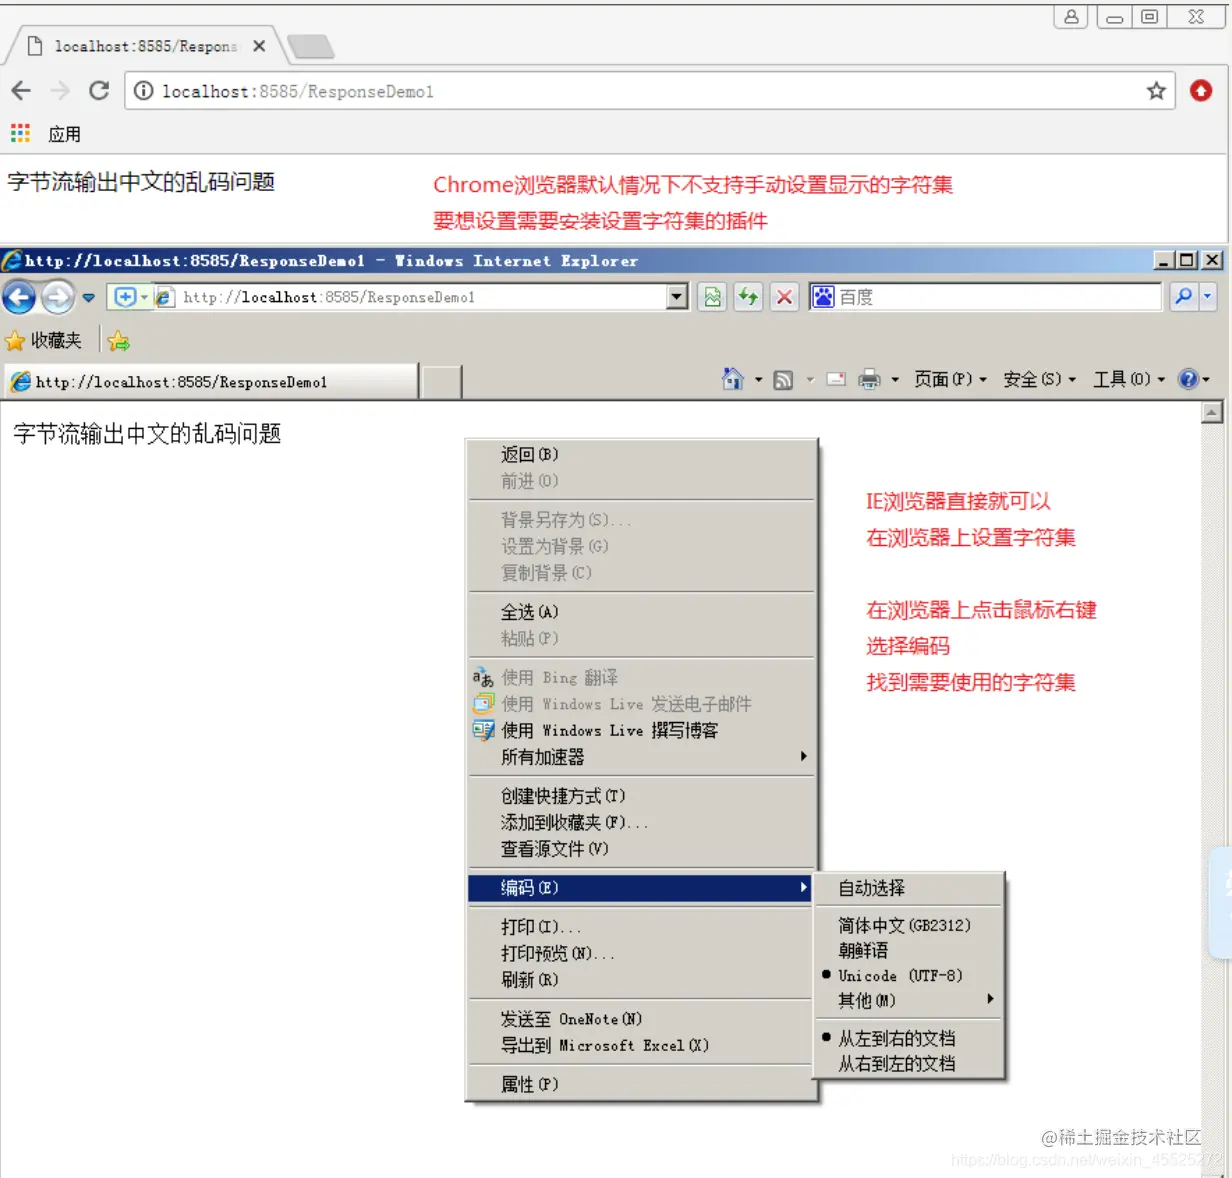Choose 简体中文(GB2312) encoding
This screenshot has width=1232, height=1178.
(903, 925)
